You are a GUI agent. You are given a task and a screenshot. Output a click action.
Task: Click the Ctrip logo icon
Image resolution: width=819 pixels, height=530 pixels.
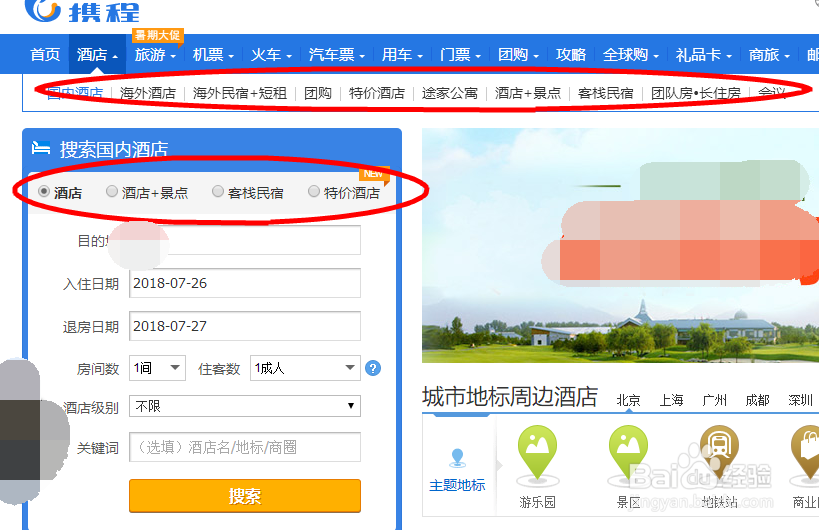click(43, 9)
